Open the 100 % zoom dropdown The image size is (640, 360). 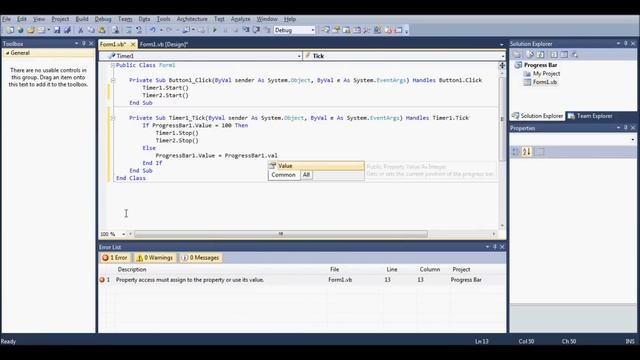click(123, 234)
